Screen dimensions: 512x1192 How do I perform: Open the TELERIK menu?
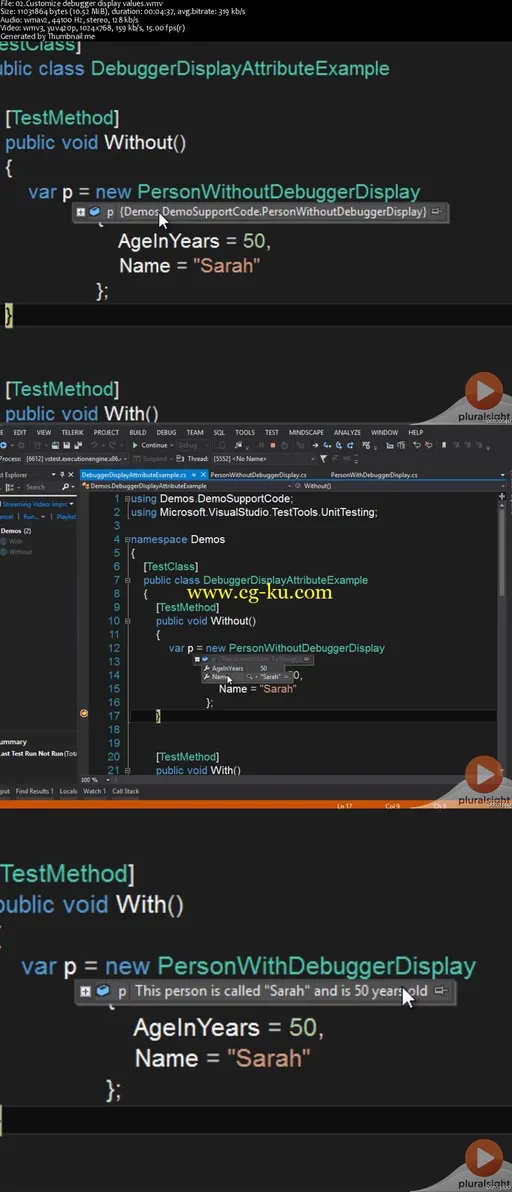[x=72, y=433]
